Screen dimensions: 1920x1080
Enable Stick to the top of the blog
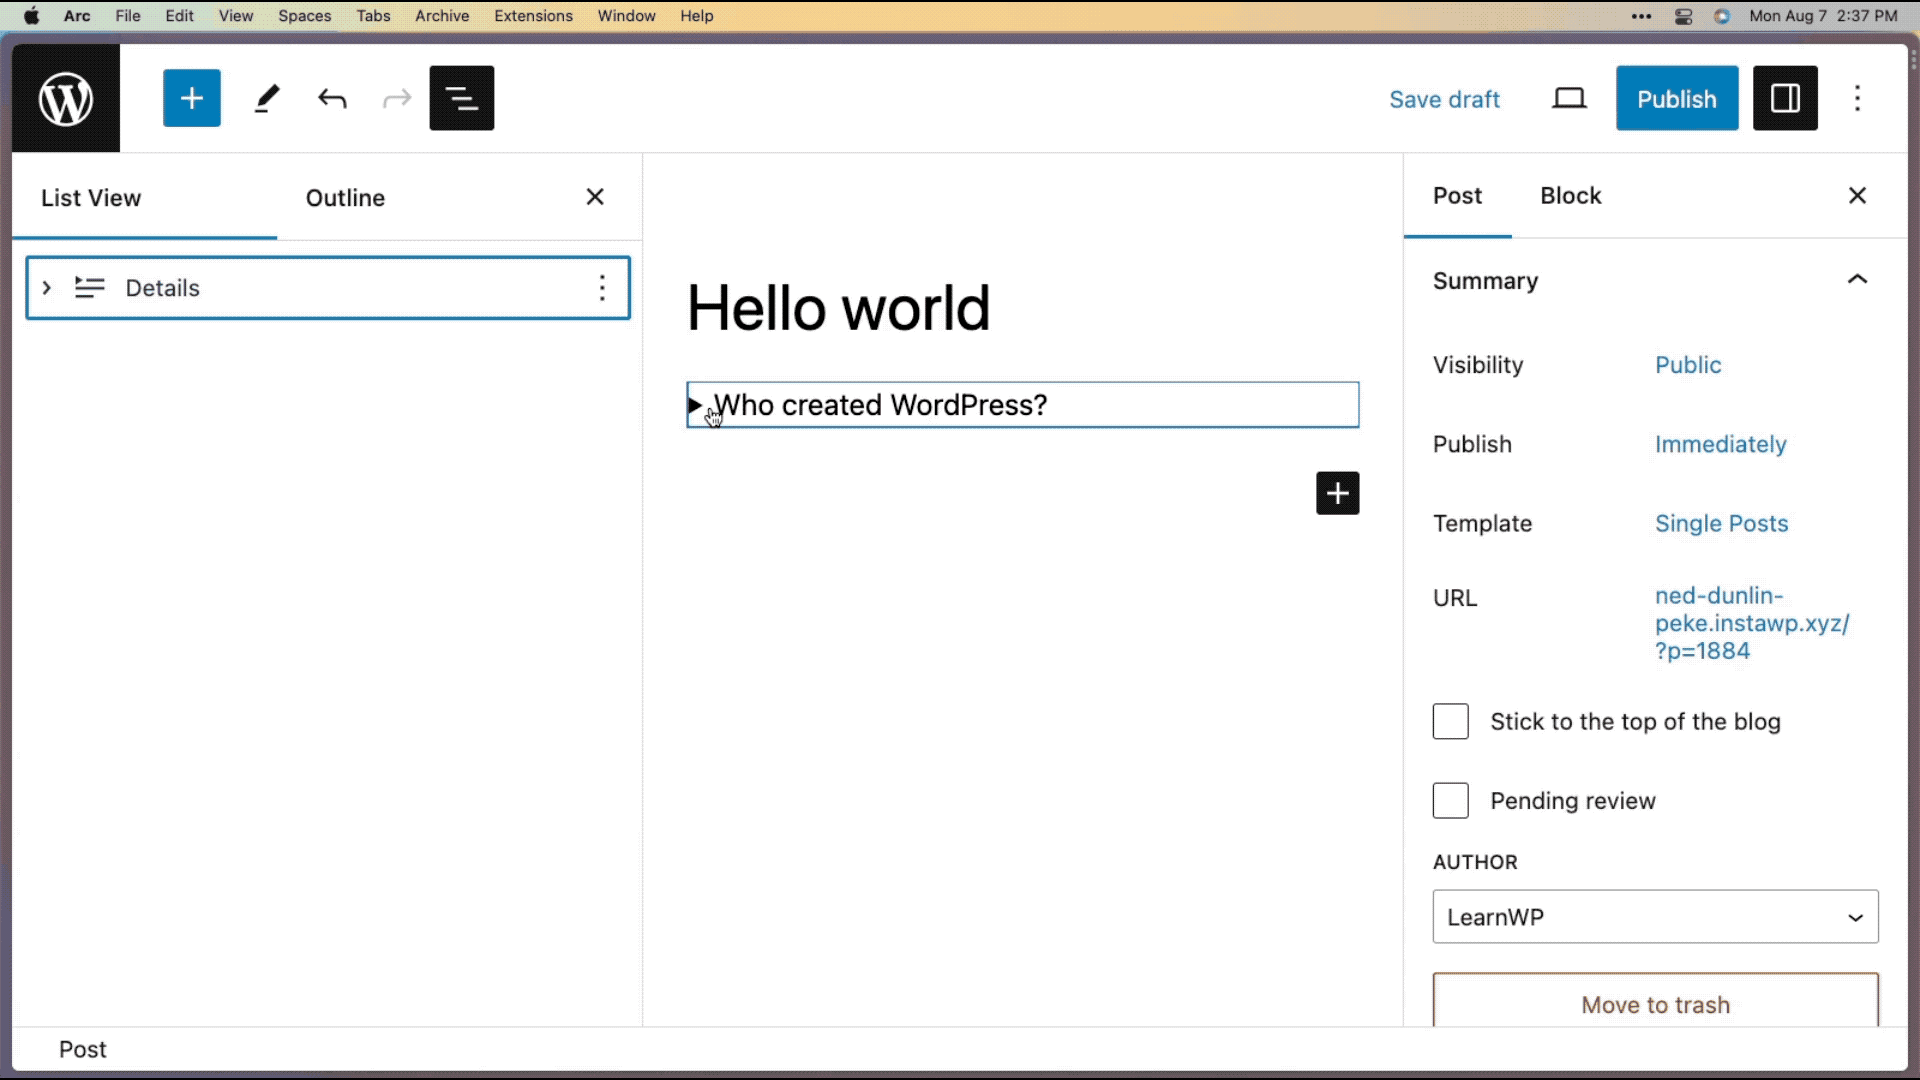[x=1450, y=721]
